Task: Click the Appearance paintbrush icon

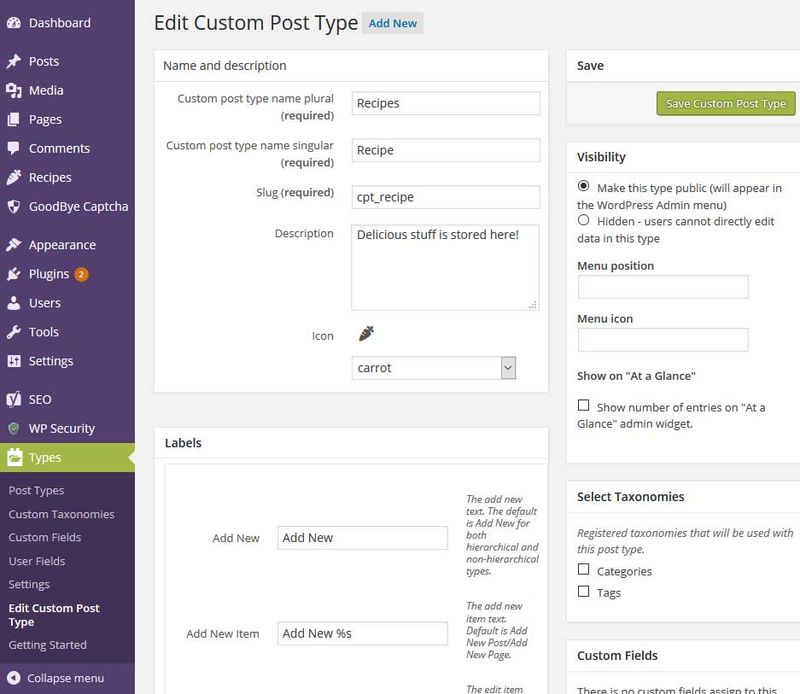Action: 14,245
